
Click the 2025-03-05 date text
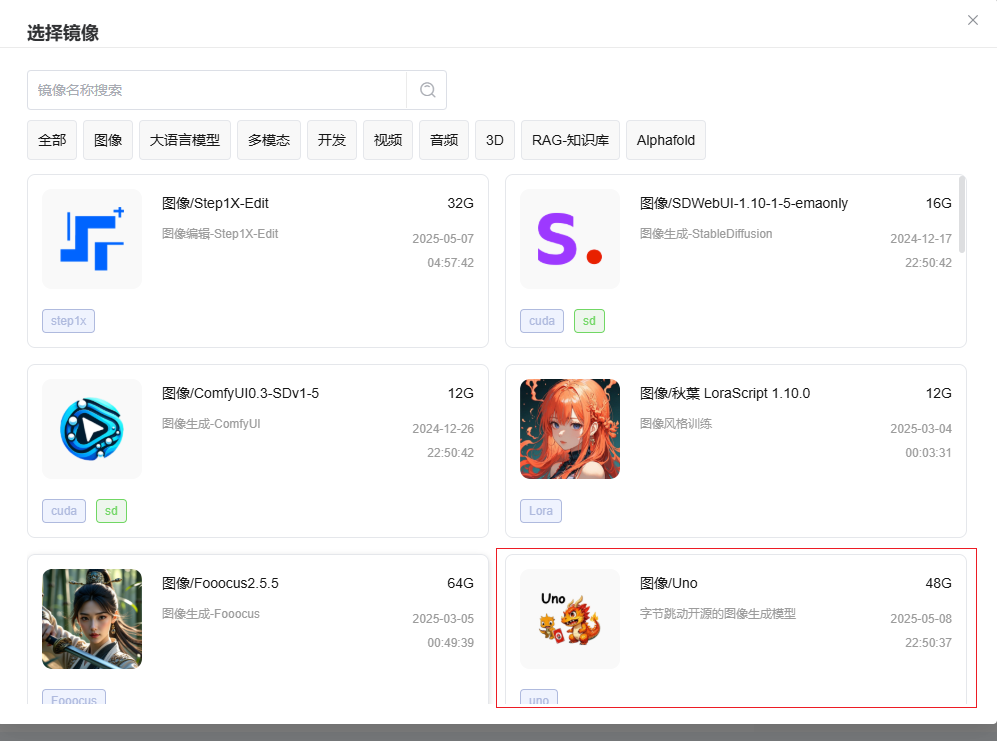point(443,619)
